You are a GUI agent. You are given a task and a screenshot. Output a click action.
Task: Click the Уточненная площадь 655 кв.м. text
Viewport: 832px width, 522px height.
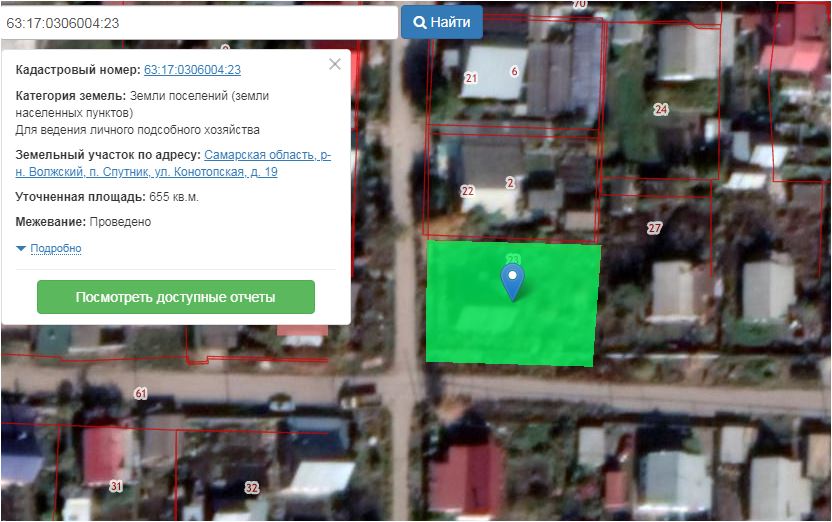(107, 197)
